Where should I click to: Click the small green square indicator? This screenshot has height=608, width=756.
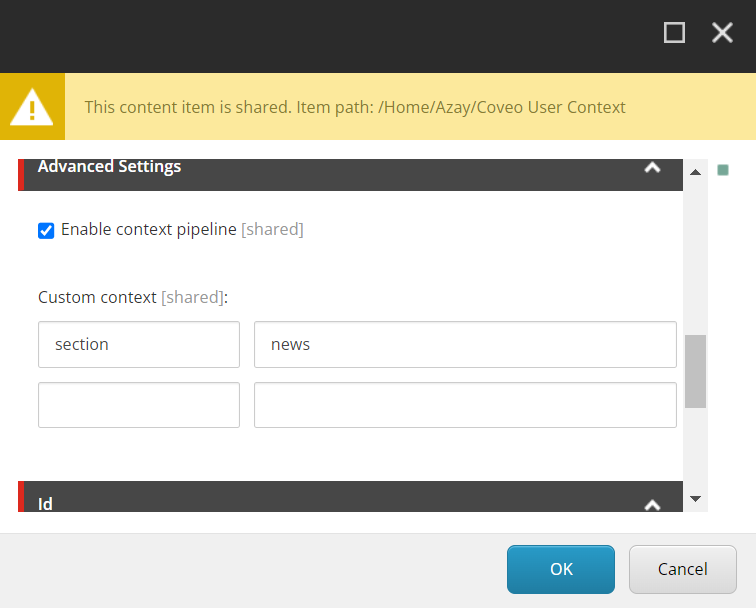coord(723,170)
